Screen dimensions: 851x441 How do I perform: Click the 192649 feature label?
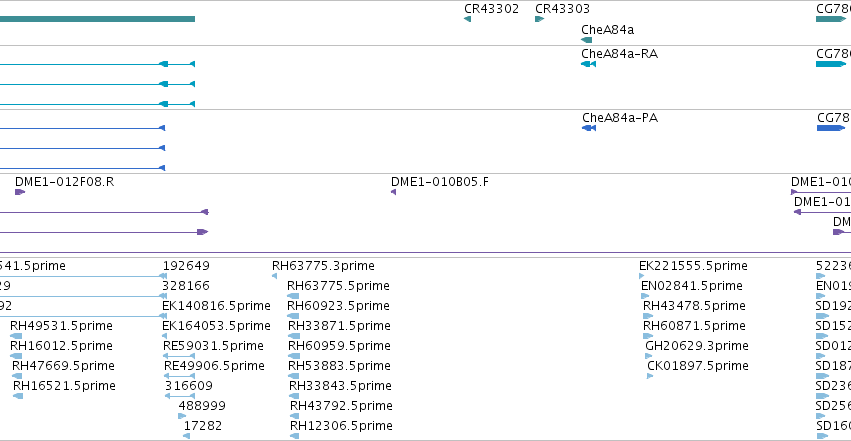coord(186,266)
